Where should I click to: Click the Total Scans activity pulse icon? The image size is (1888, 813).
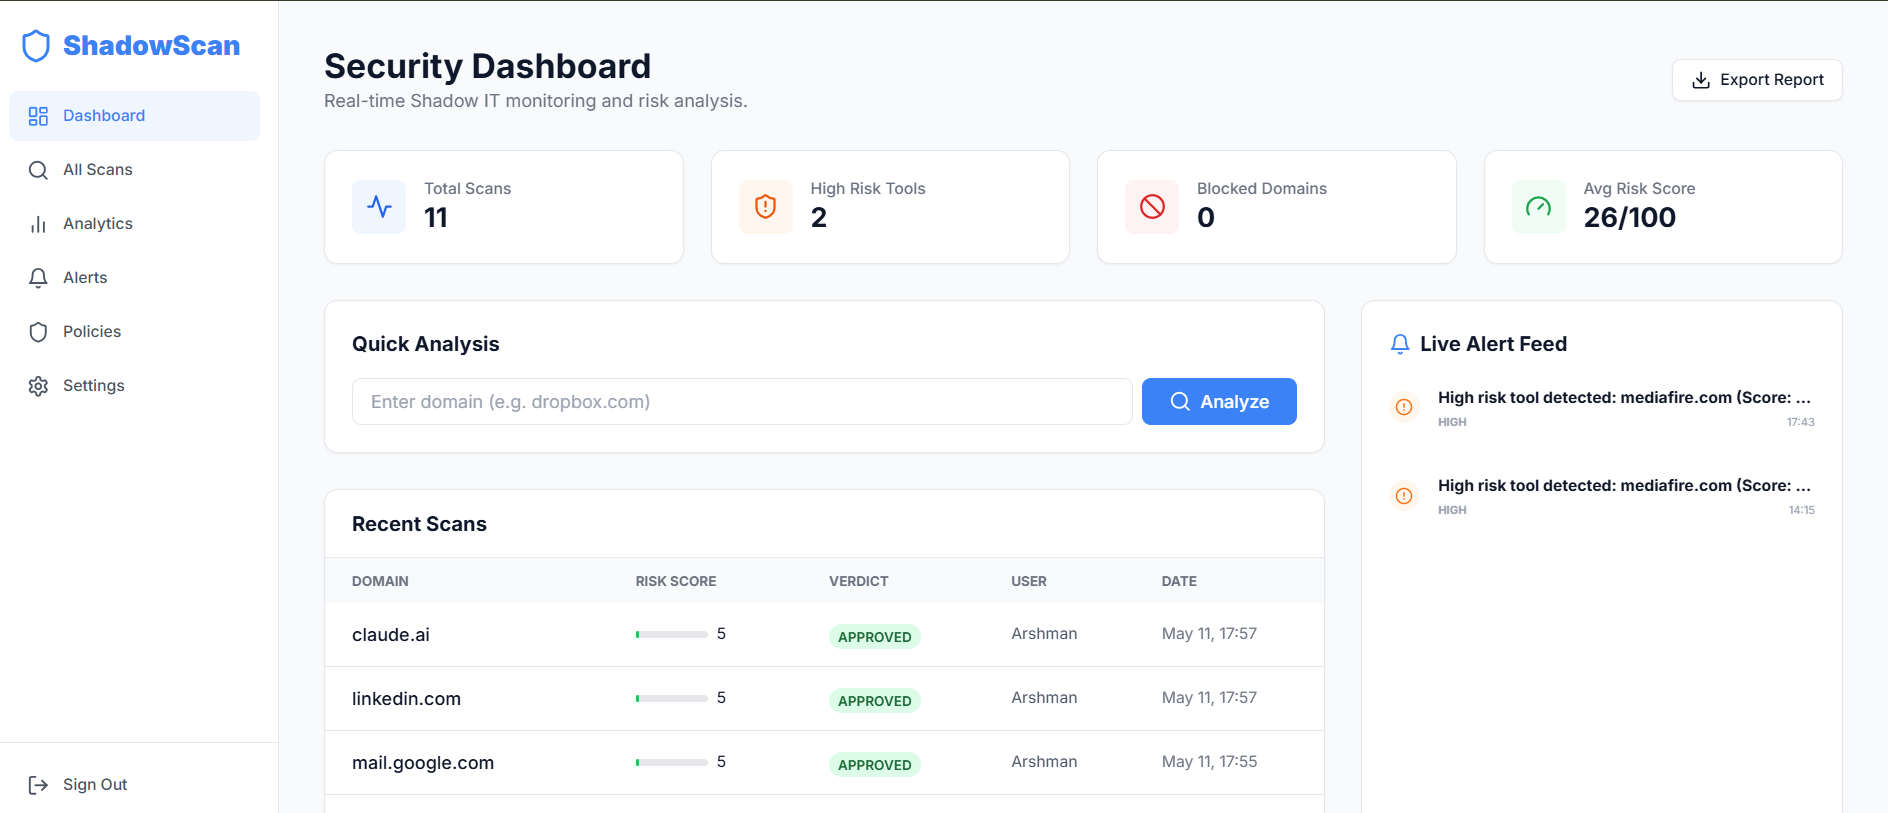[379, 207]
